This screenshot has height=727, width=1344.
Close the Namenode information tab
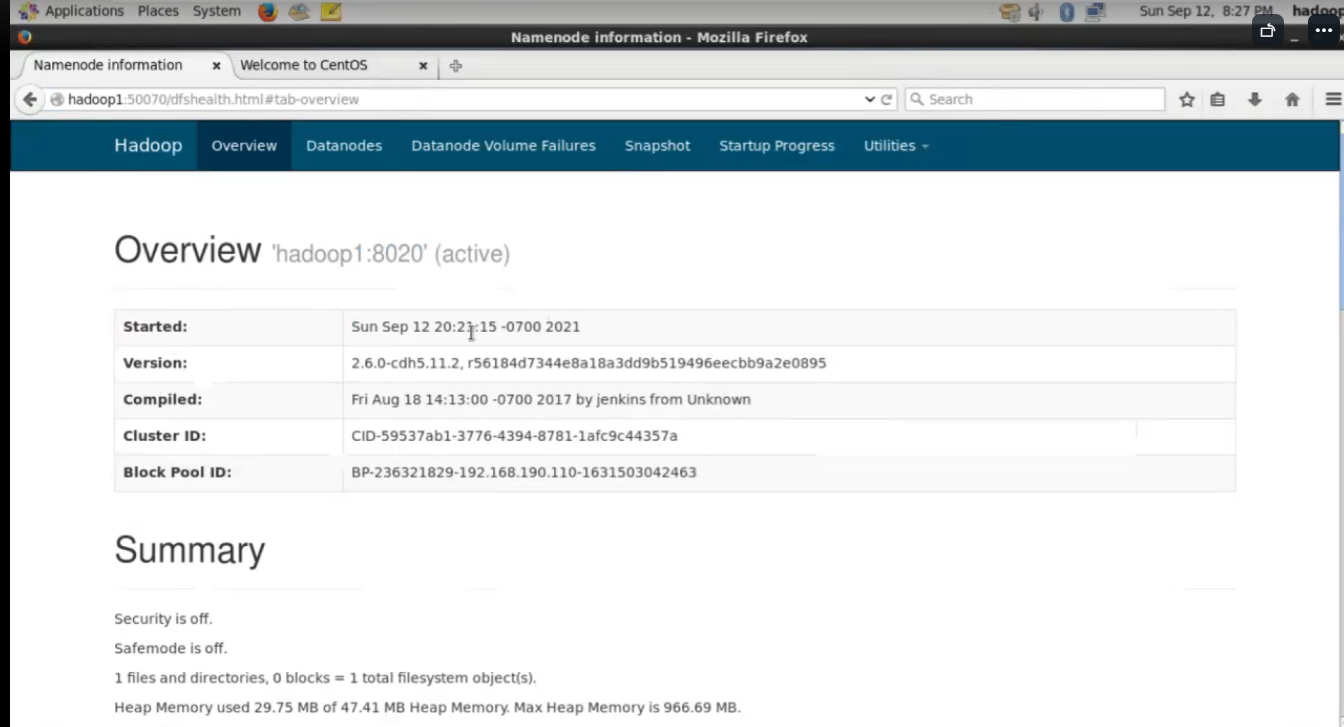tap(216, 66)
